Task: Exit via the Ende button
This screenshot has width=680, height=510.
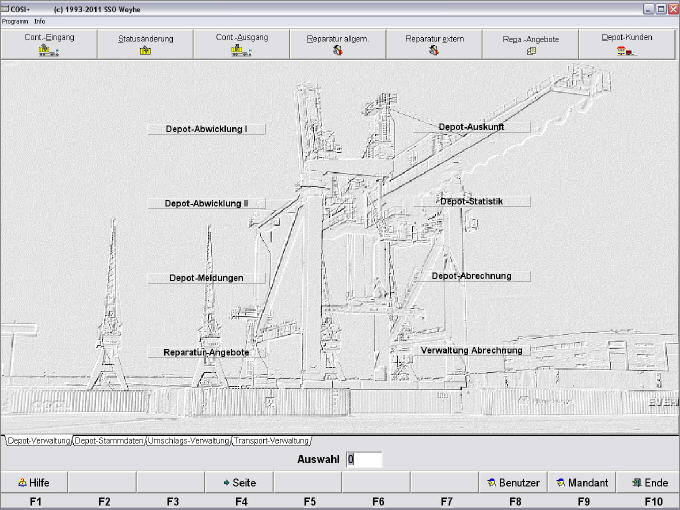Action: pyautogui.click(x=649, y=482)
